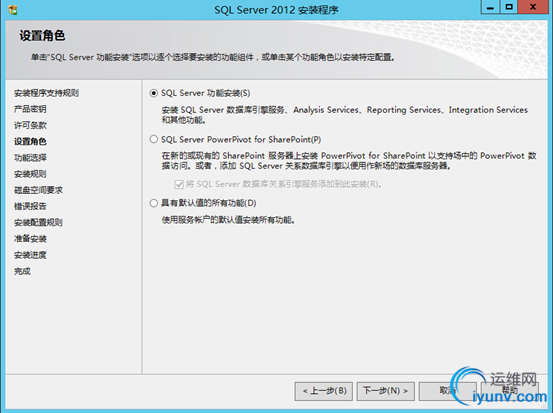Viewport: 553px width, 413px height.
Task: Click 安装进度 step in sidebar
Action: [30, 255]
